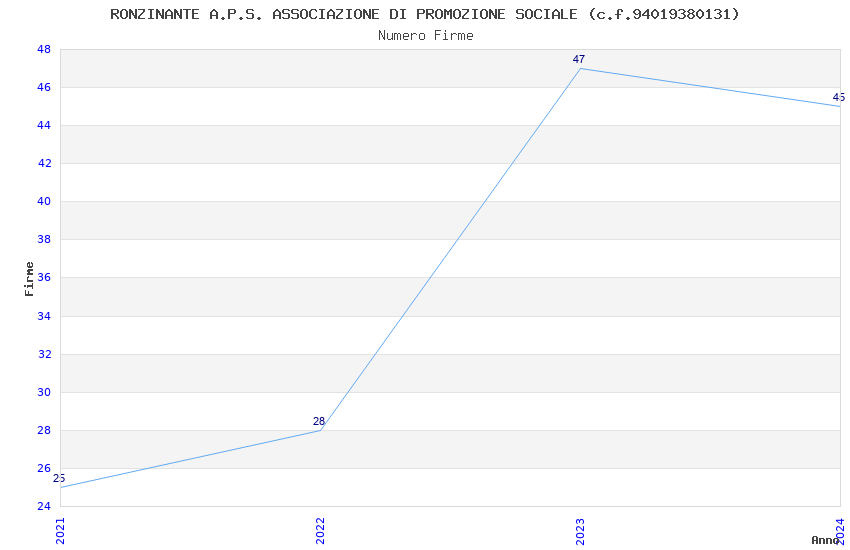This screenshot has width=850, height=550.
Task: Click the y-axis tick 32
Action: pyautogui.click(x=44, y=354)
